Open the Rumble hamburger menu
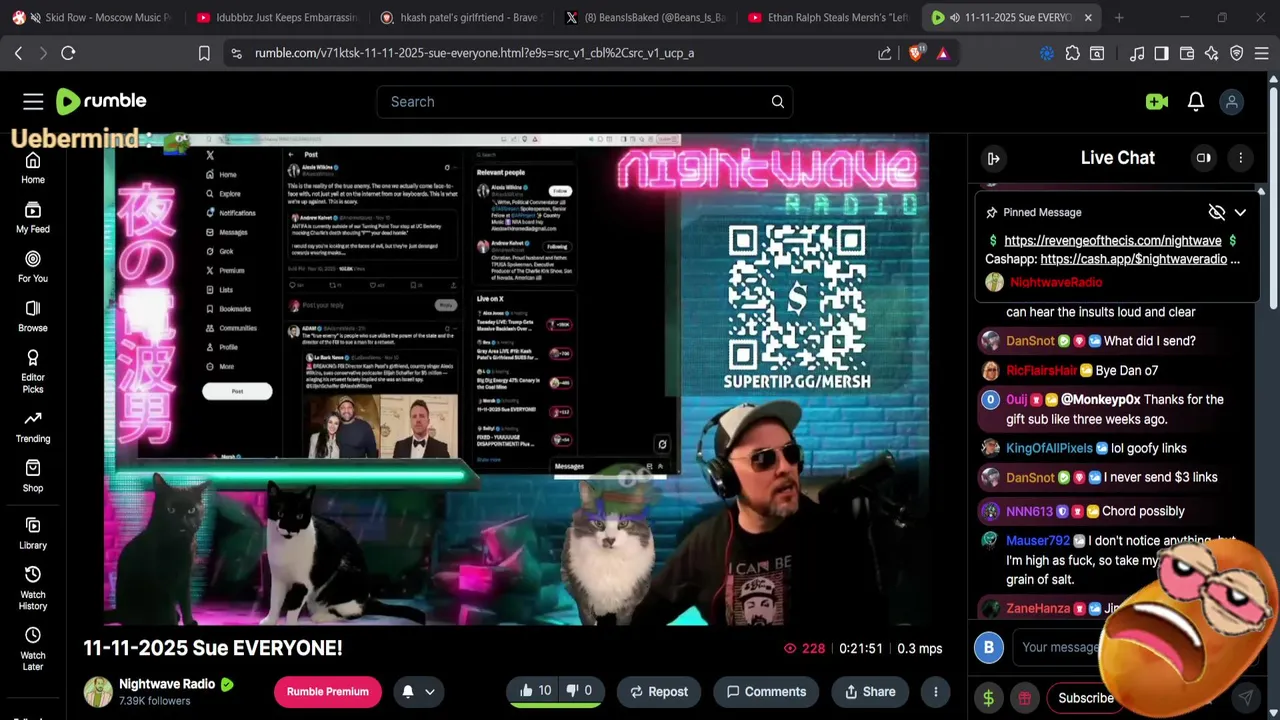The height and width of the screenshot is (720, 1280). 33,101
